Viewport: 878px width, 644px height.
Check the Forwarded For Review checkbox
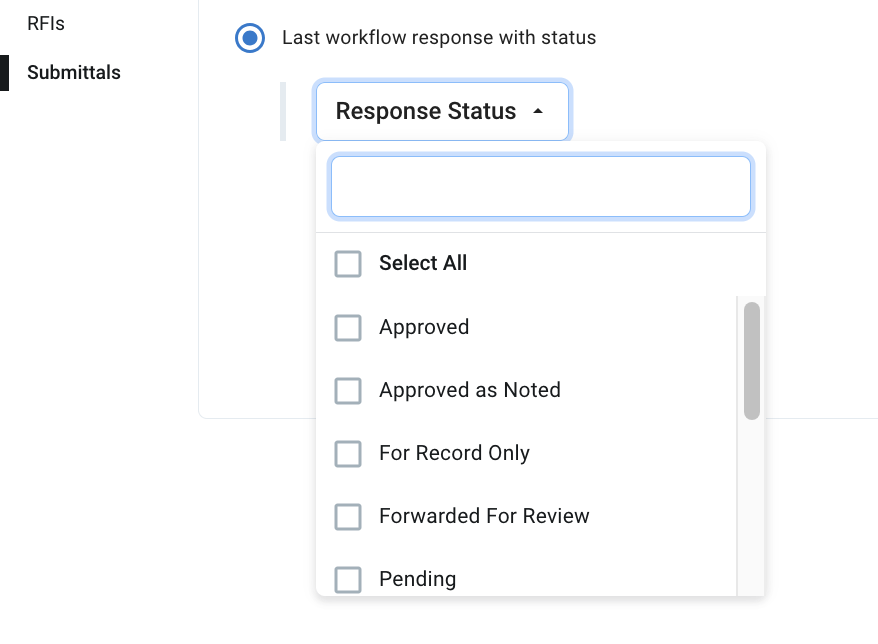[348, 517]
